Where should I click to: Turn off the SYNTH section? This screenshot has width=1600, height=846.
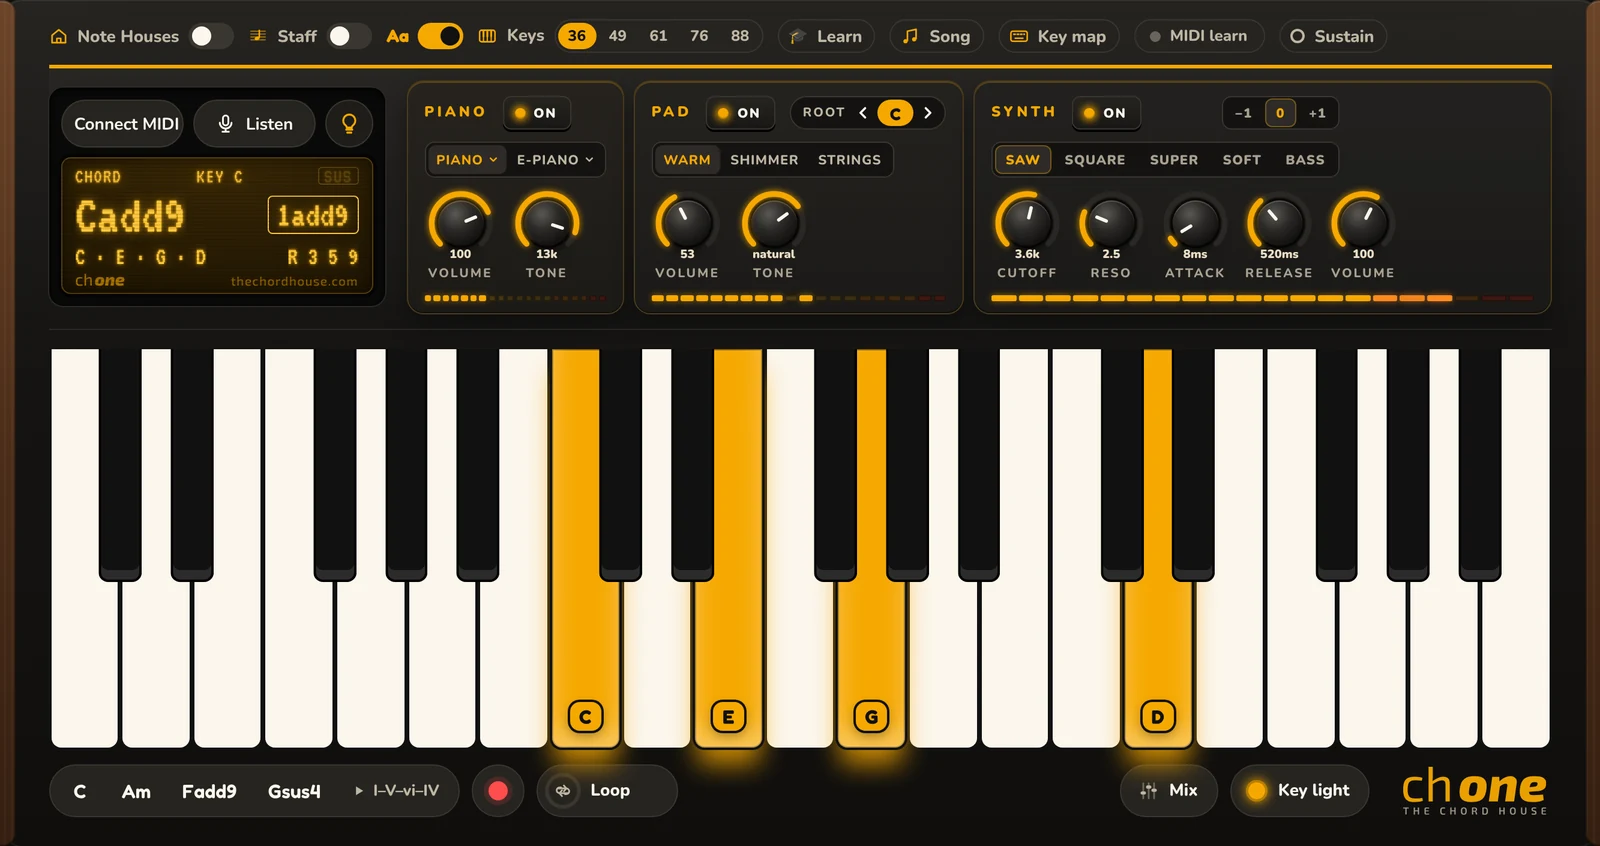point(1105,113)
